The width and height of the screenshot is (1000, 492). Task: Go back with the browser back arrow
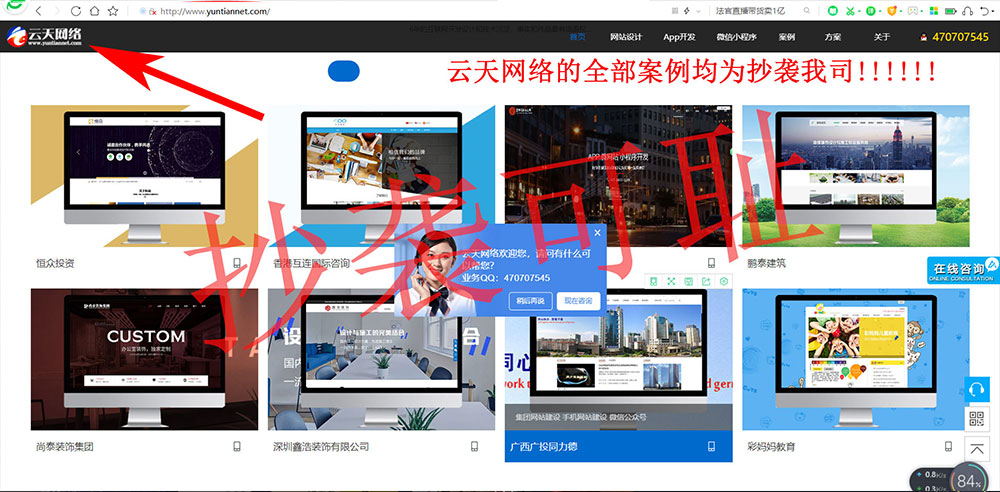(x=39, y=11)
